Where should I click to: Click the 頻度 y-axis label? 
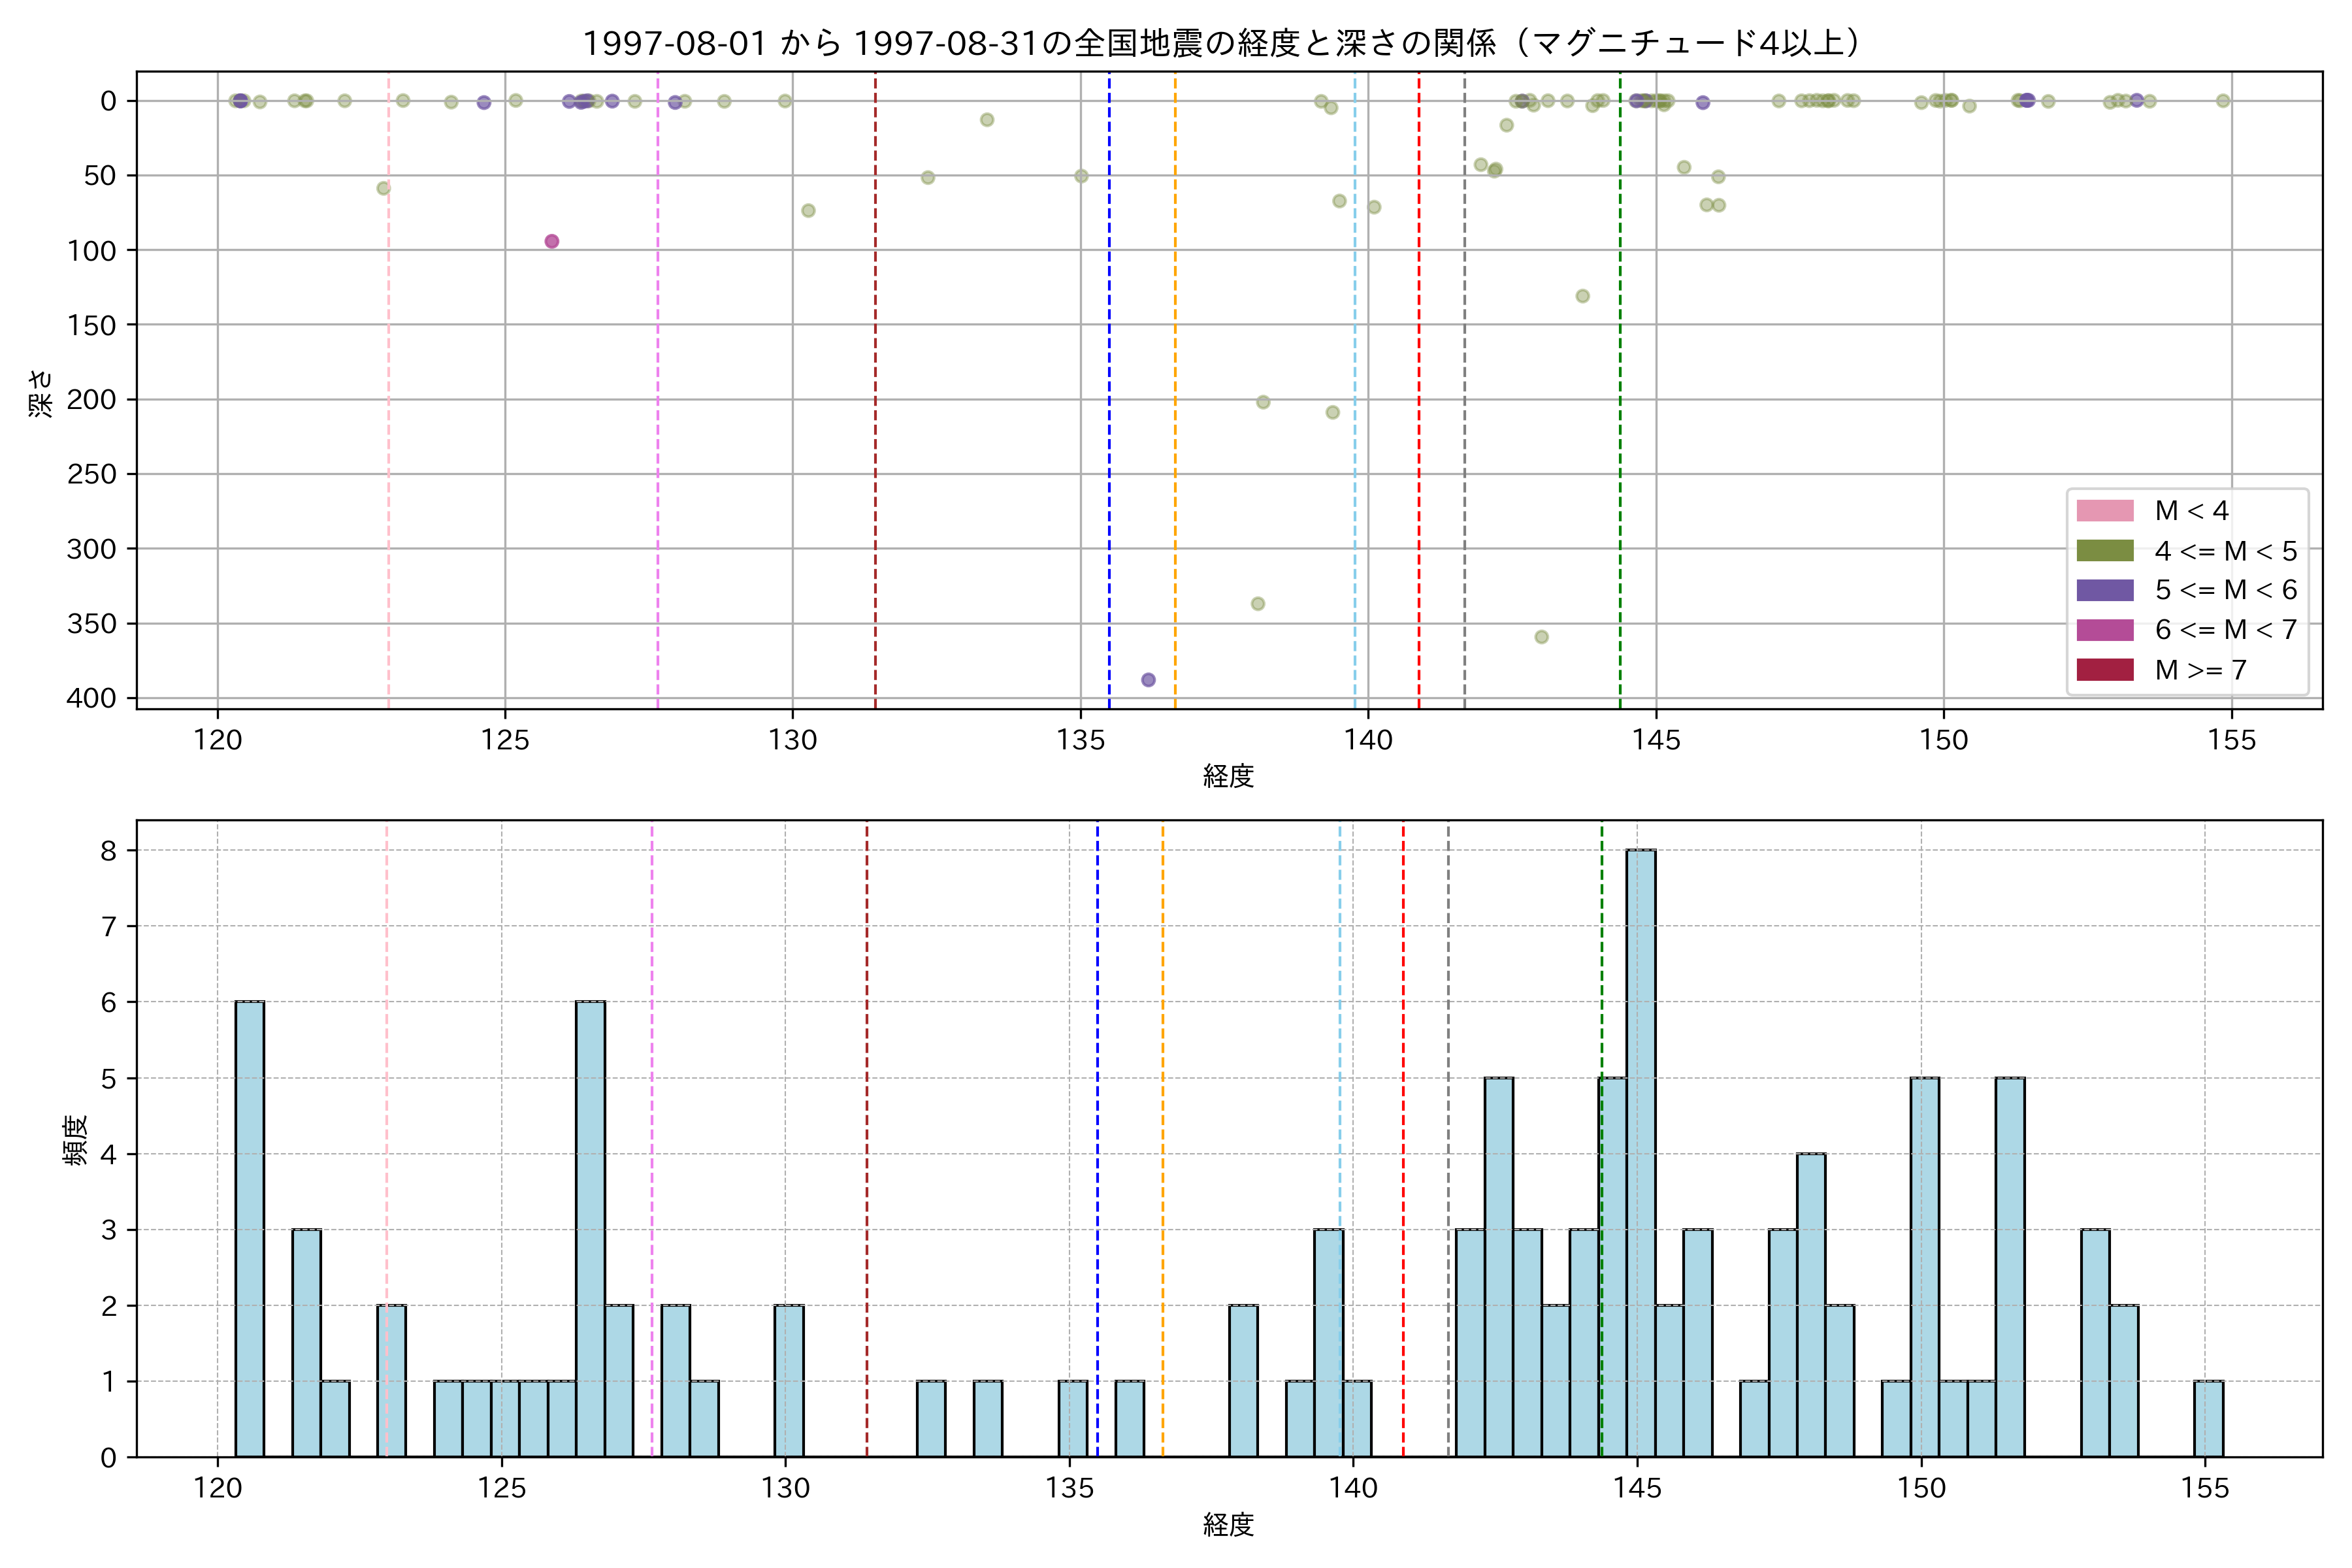76,1140
